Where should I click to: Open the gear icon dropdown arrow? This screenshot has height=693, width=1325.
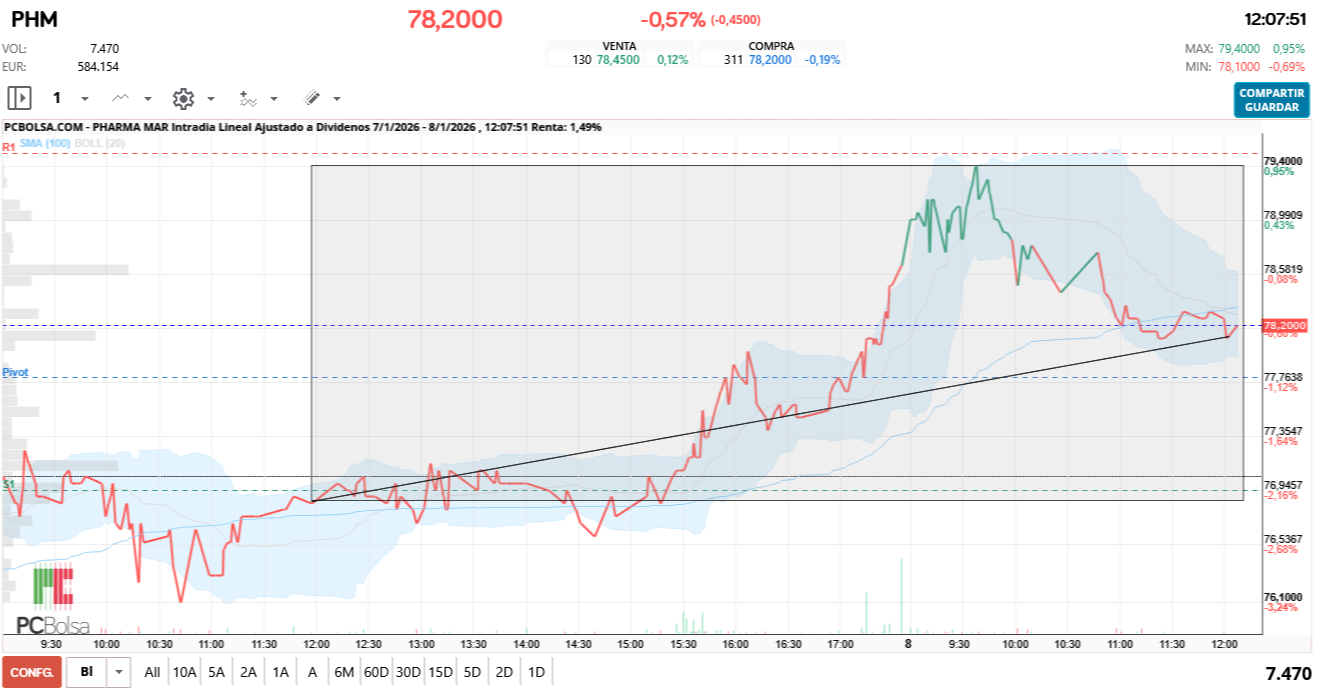210,97
